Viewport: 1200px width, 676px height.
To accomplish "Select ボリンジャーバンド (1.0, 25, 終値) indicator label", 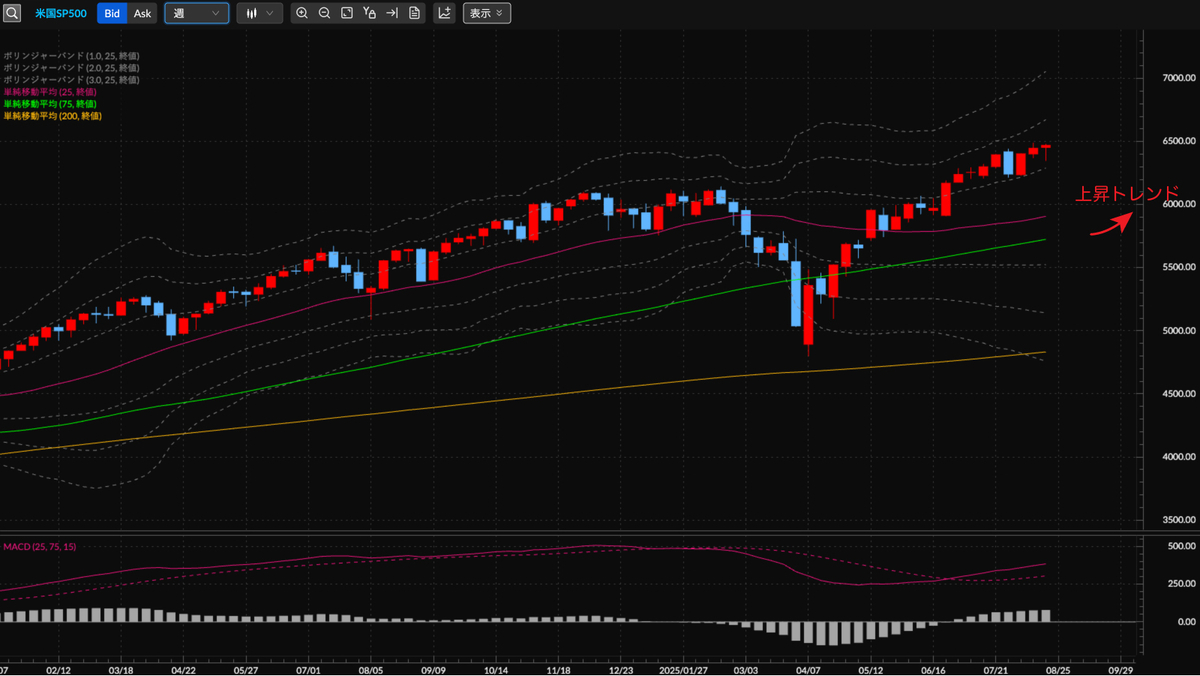I will [71, 56].
